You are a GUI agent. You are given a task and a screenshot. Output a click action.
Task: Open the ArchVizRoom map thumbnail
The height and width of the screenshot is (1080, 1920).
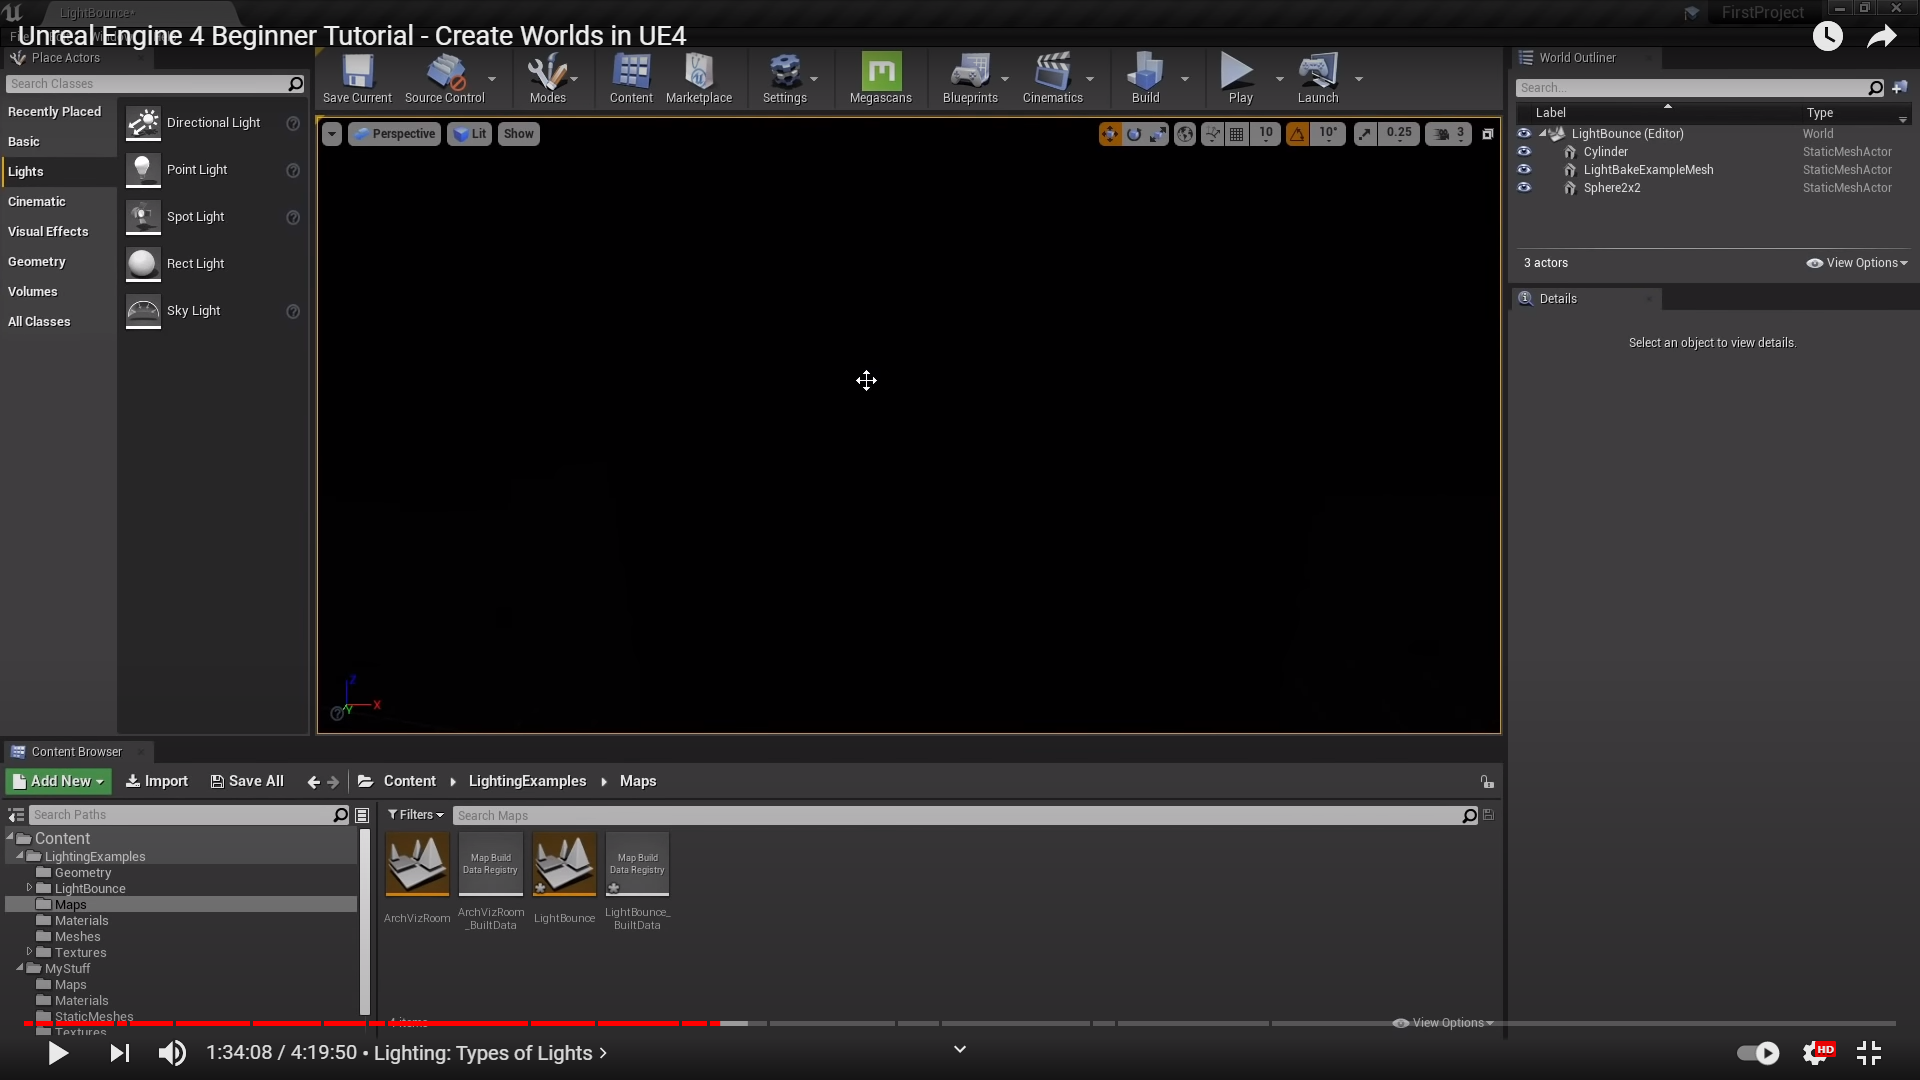[417, 864]
